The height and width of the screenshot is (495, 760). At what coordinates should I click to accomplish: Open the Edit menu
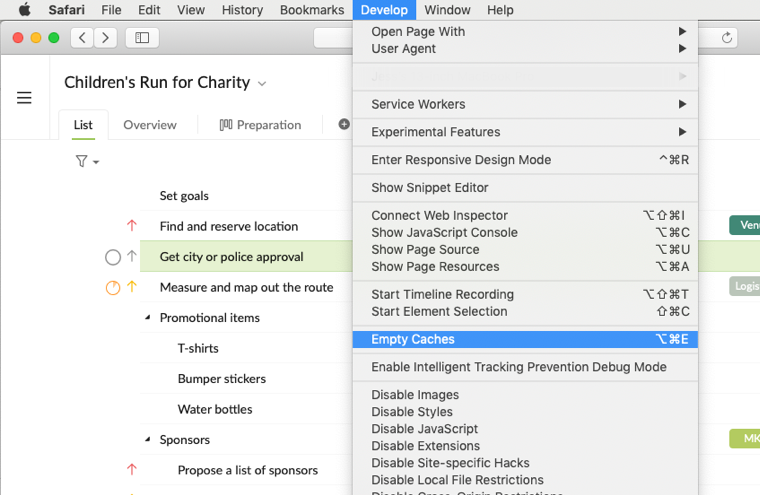pyautogui.click(x=149, y=10)
